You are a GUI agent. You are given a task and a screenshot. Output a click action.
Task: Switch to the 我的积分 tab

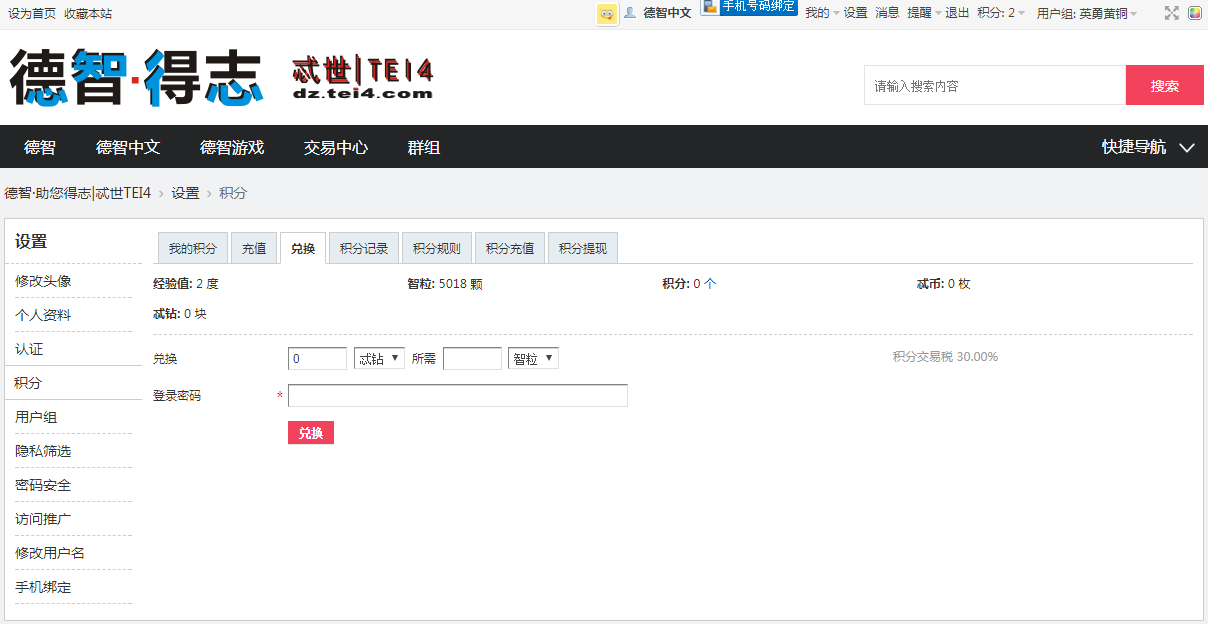point(192,247)
